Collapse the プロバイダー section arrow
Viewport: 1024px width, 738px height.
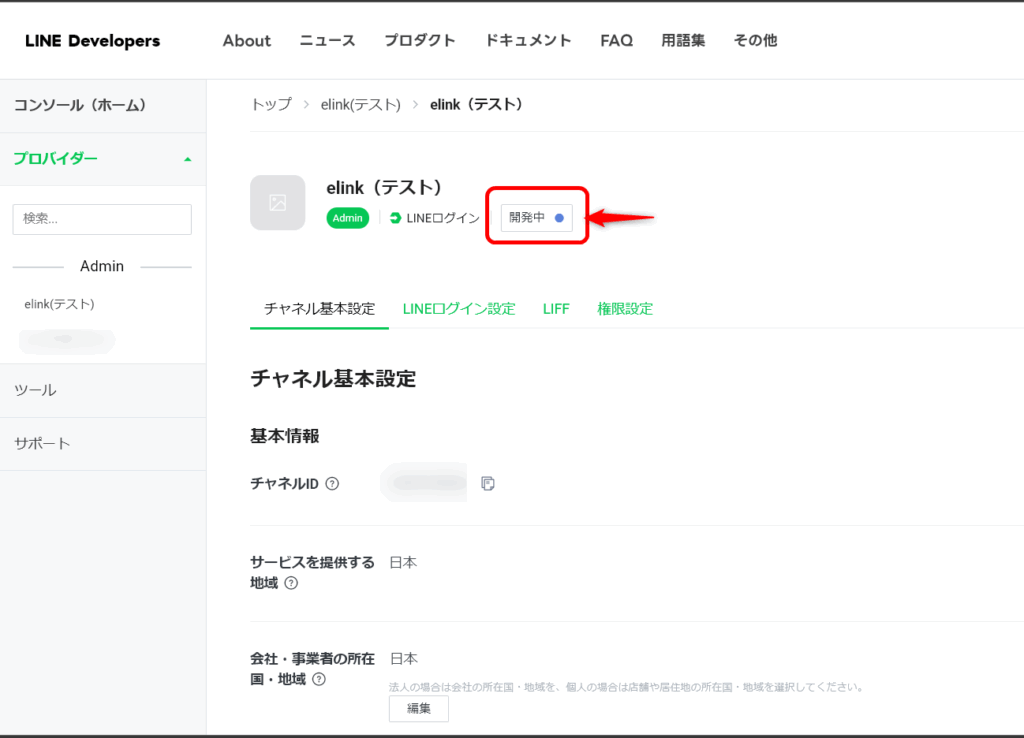point(187,159)
